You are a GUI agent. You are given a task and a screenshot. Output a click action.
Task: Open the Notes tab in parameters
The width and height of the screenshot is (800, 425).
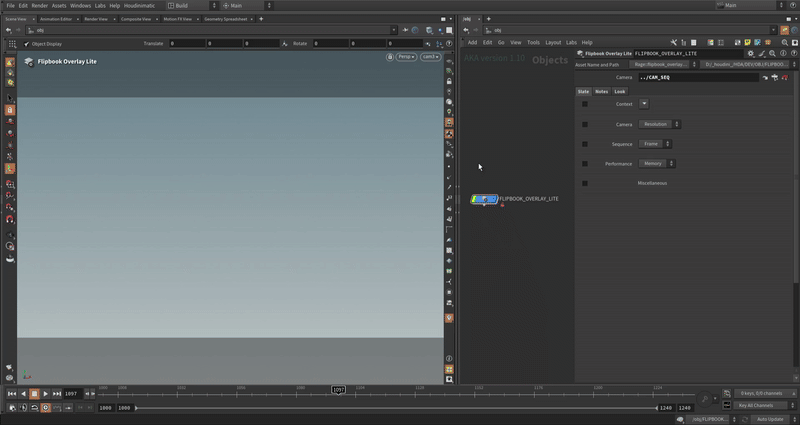(x=602, y=91)
